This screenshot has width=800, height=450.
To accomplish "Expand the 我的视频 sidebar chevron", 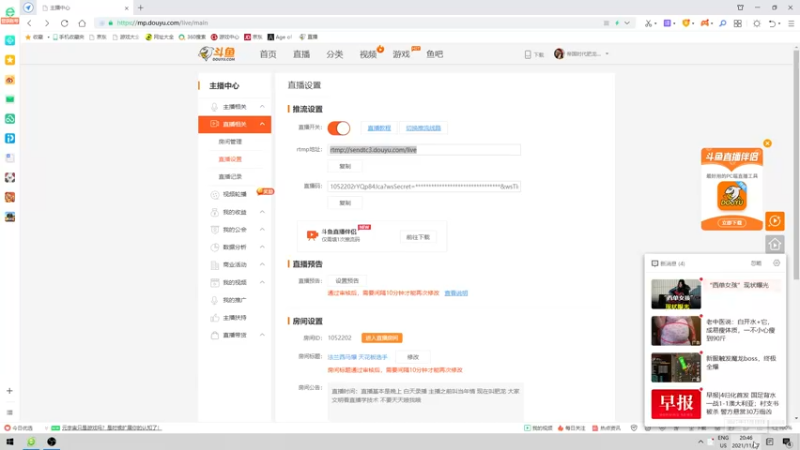I will click(262, 282).
